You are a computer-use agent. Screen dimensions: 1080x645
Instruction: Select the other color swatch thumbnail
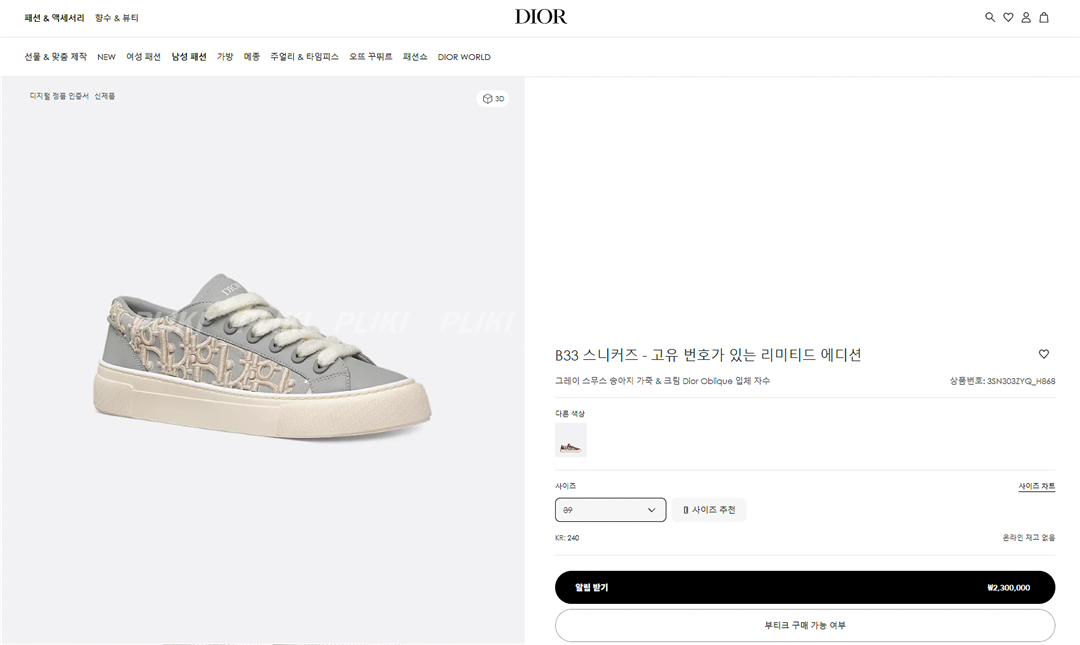coord(571,440)
